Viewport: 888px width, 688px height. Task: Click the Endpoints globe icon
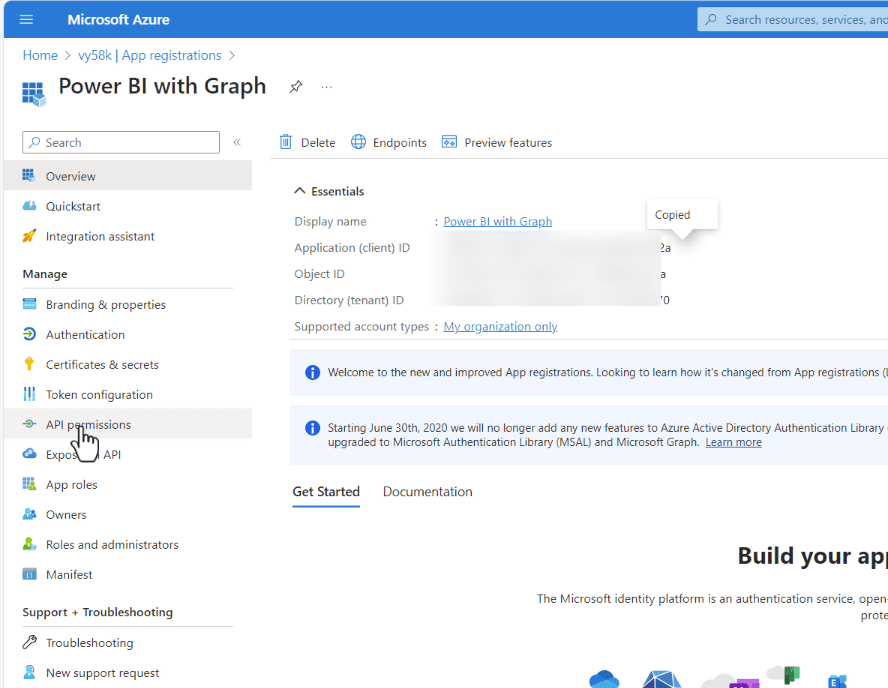(358, 142)
